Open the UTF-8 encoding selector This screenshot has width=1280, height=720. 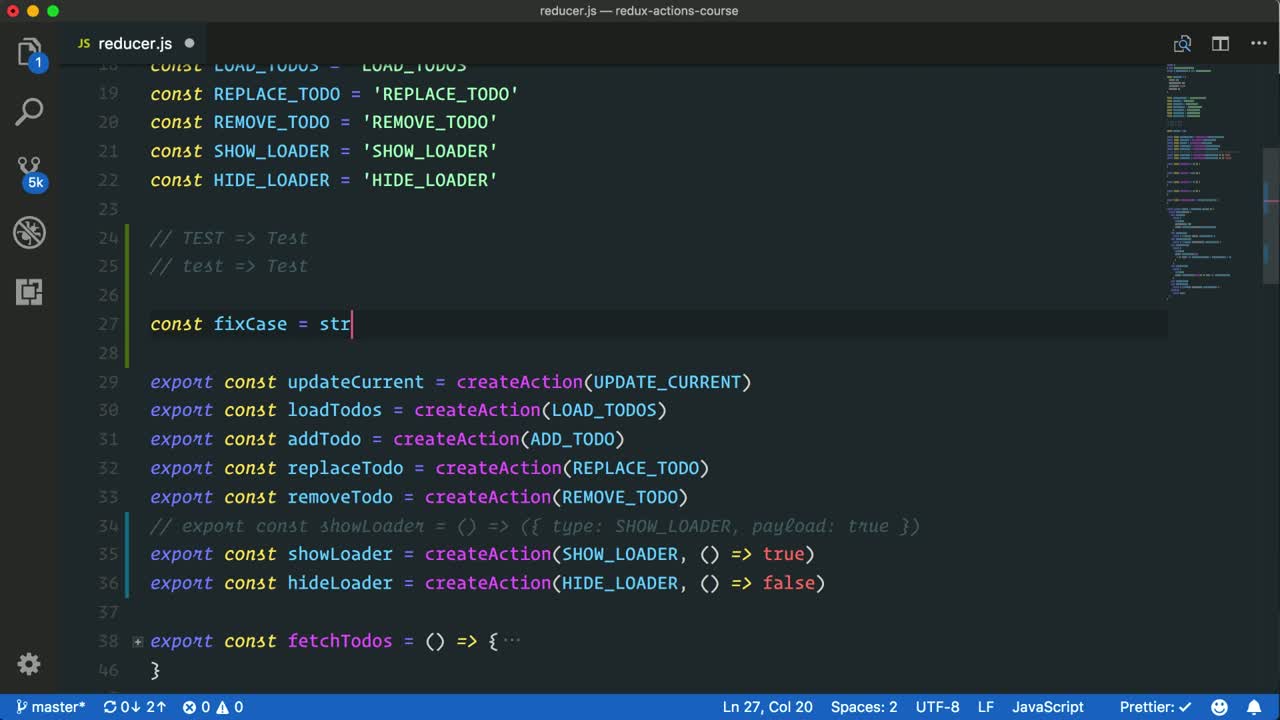pyautogui.click(x=937, y=707)
